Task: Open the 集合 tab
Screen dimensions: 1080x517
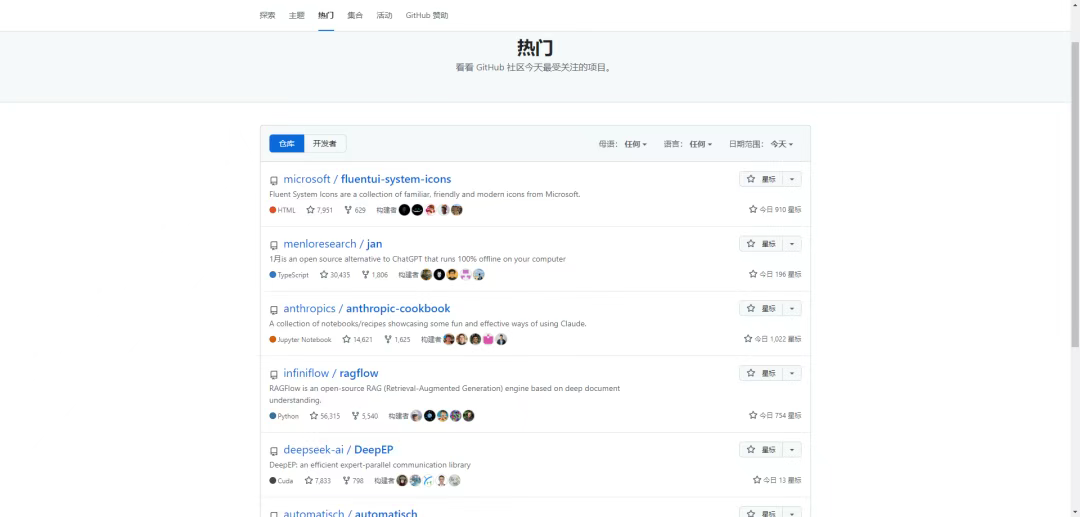Action: 355,15
